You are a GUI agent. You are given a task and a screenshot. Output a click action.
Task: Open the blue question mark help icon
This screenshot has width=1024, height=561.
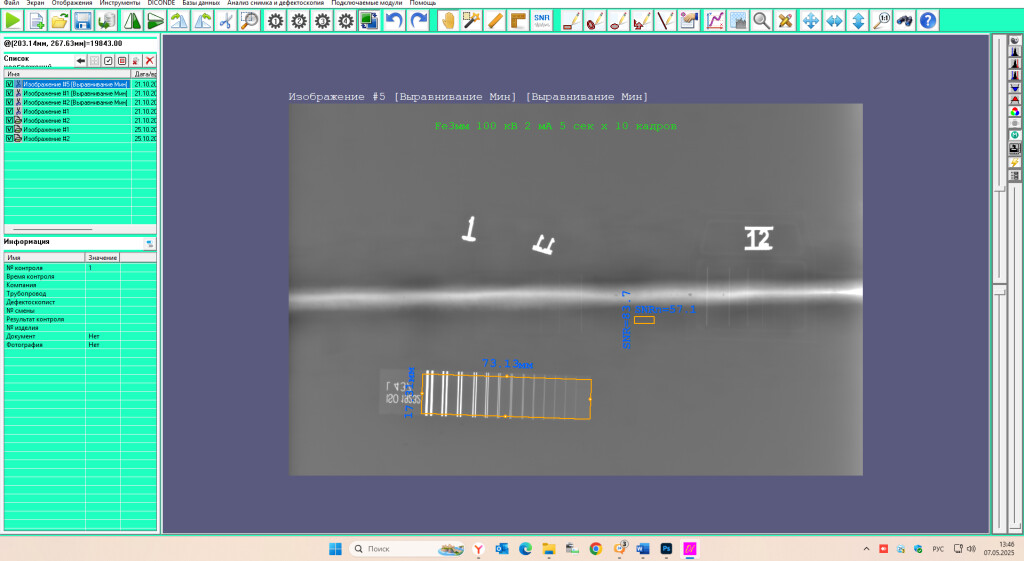pos(928,20)
